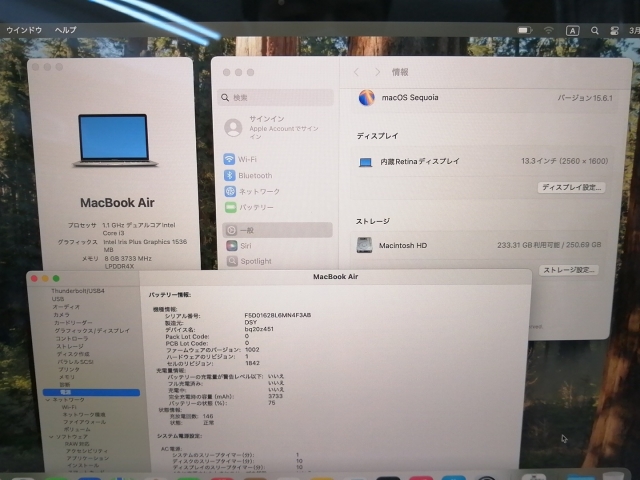Viewport: 640px width, 480px height.
Task: Click the Wi-Fi icon in System Settings sidebar
Action: pos(229,159)
